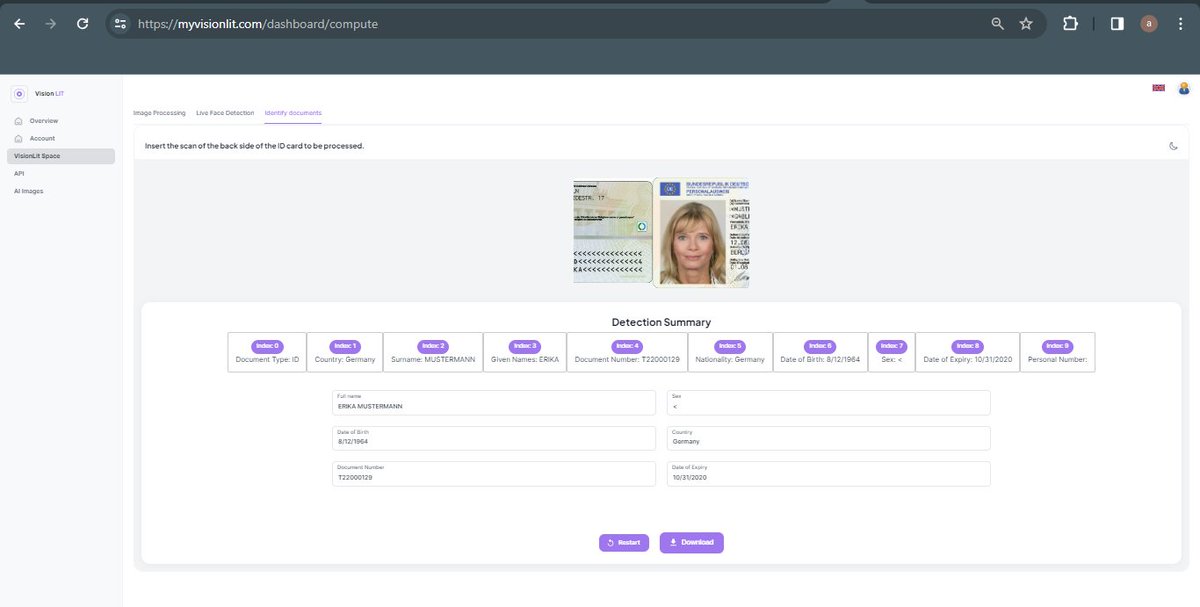Select the Index 5 Nationality: Germany card
This screenshot has height=607, width=1200.
coord(730,352)
